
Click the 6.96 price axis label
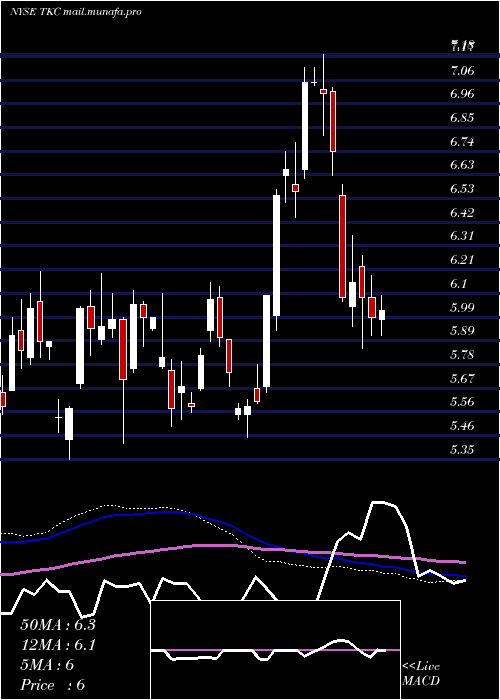pos(462,94)
